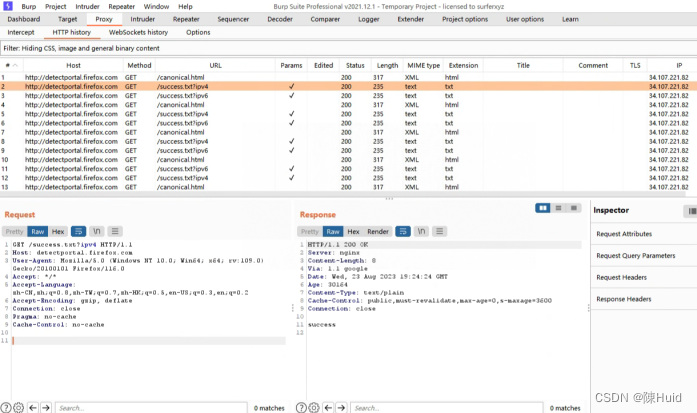Switch Request view to Pretty

14,232
